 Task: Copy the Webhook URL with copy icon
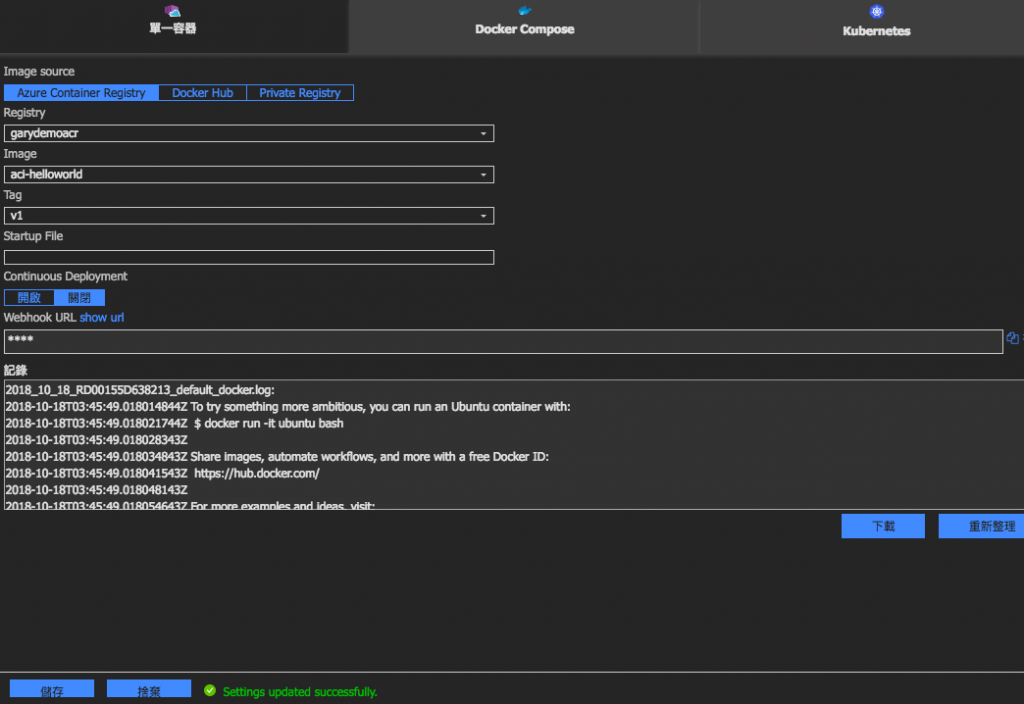(1012, 338)
